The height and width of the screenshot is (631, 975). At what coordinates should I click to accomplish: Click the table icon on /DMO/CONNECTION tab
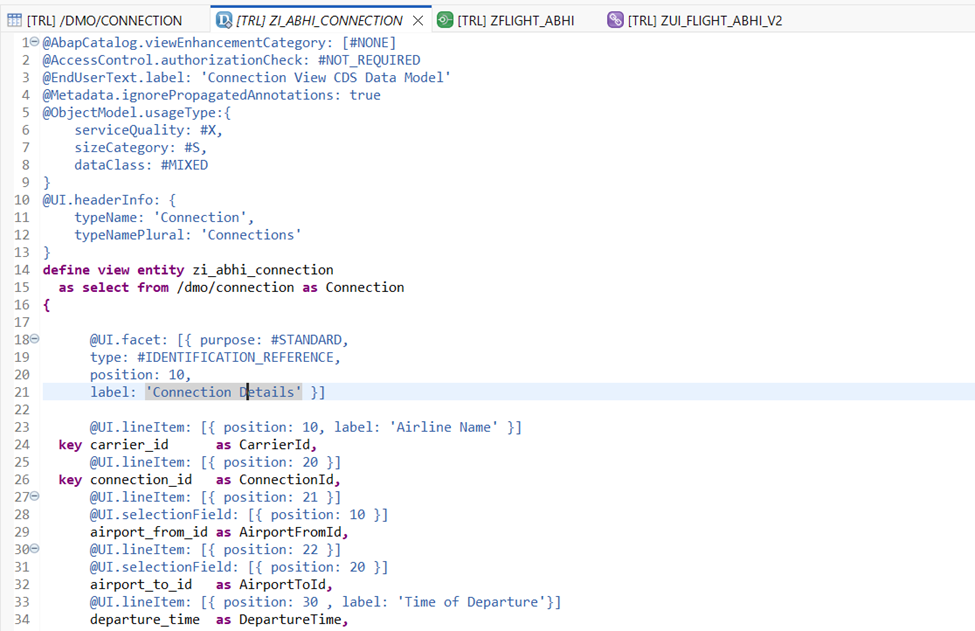[x=13, y=20]
